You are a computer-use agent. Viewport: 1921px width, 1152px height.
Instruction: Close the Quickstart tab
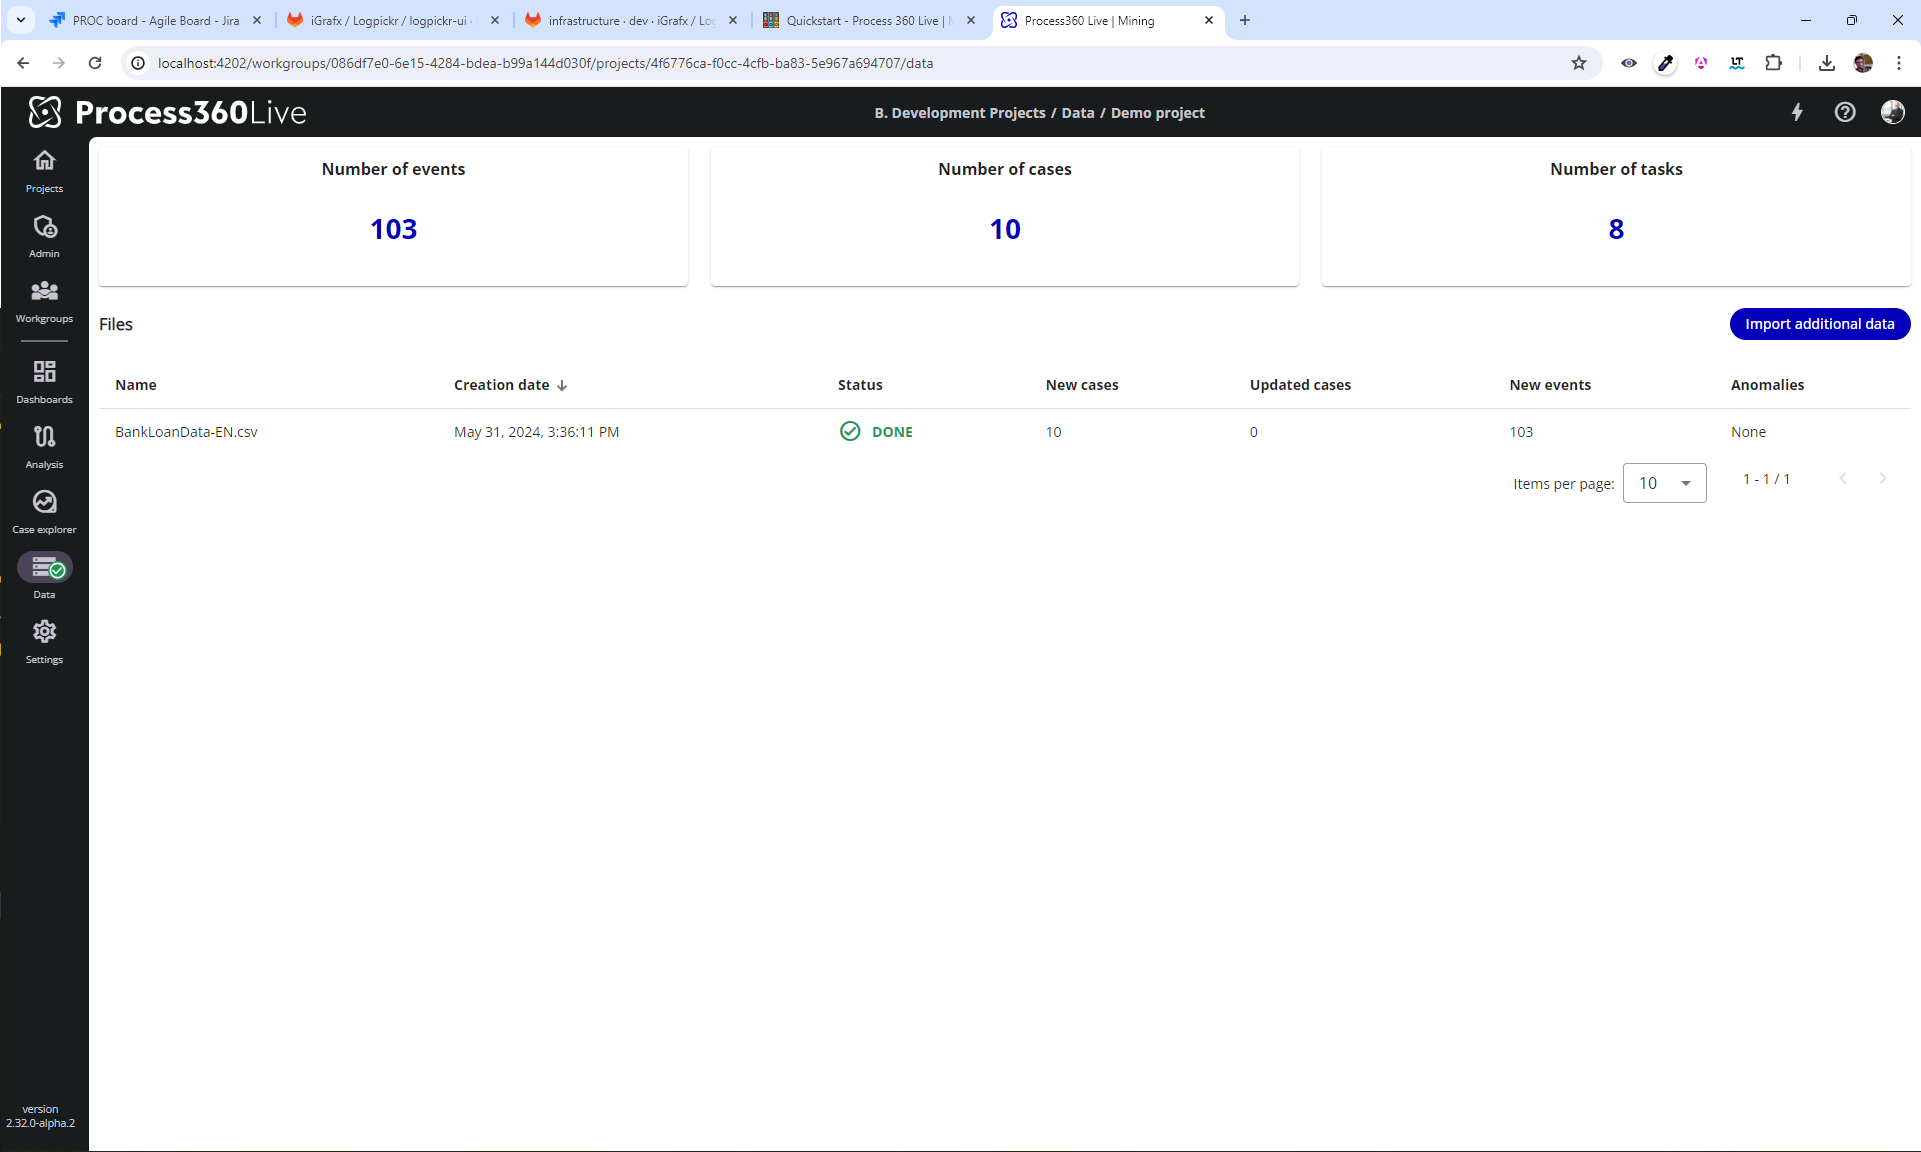tap(970, 20)
